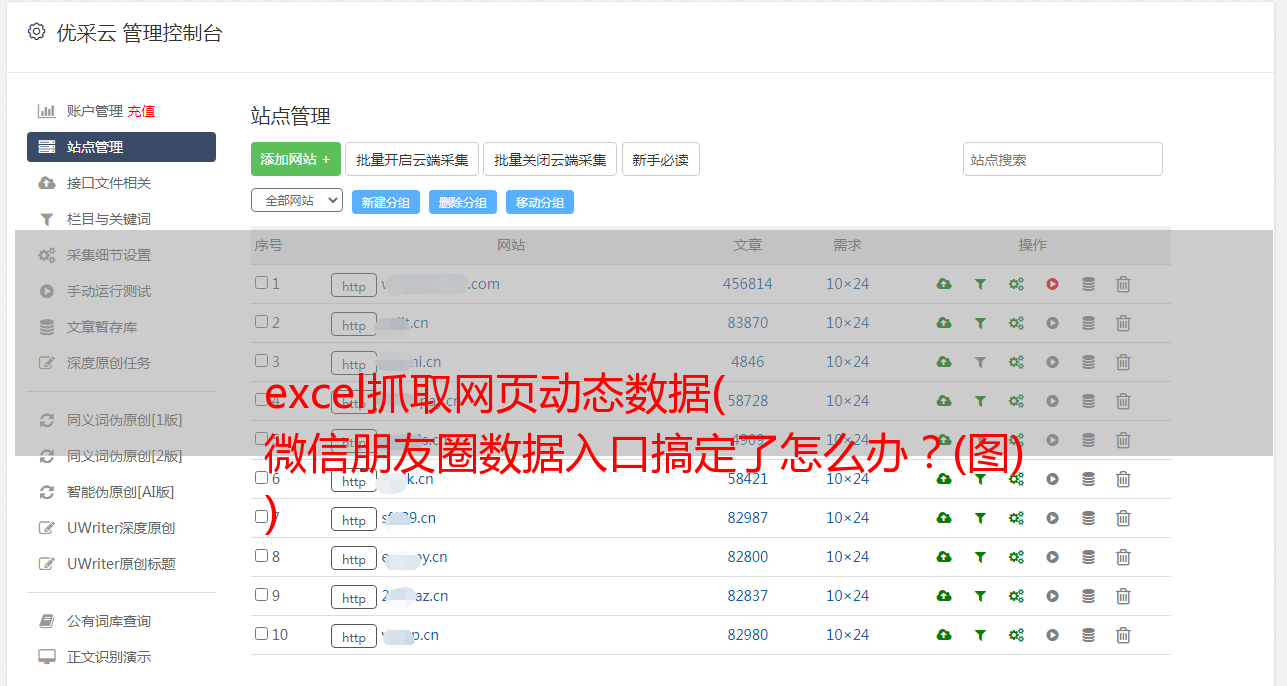Tick the checkbox for row 1

pyautogui.click(x=261, y=283)
